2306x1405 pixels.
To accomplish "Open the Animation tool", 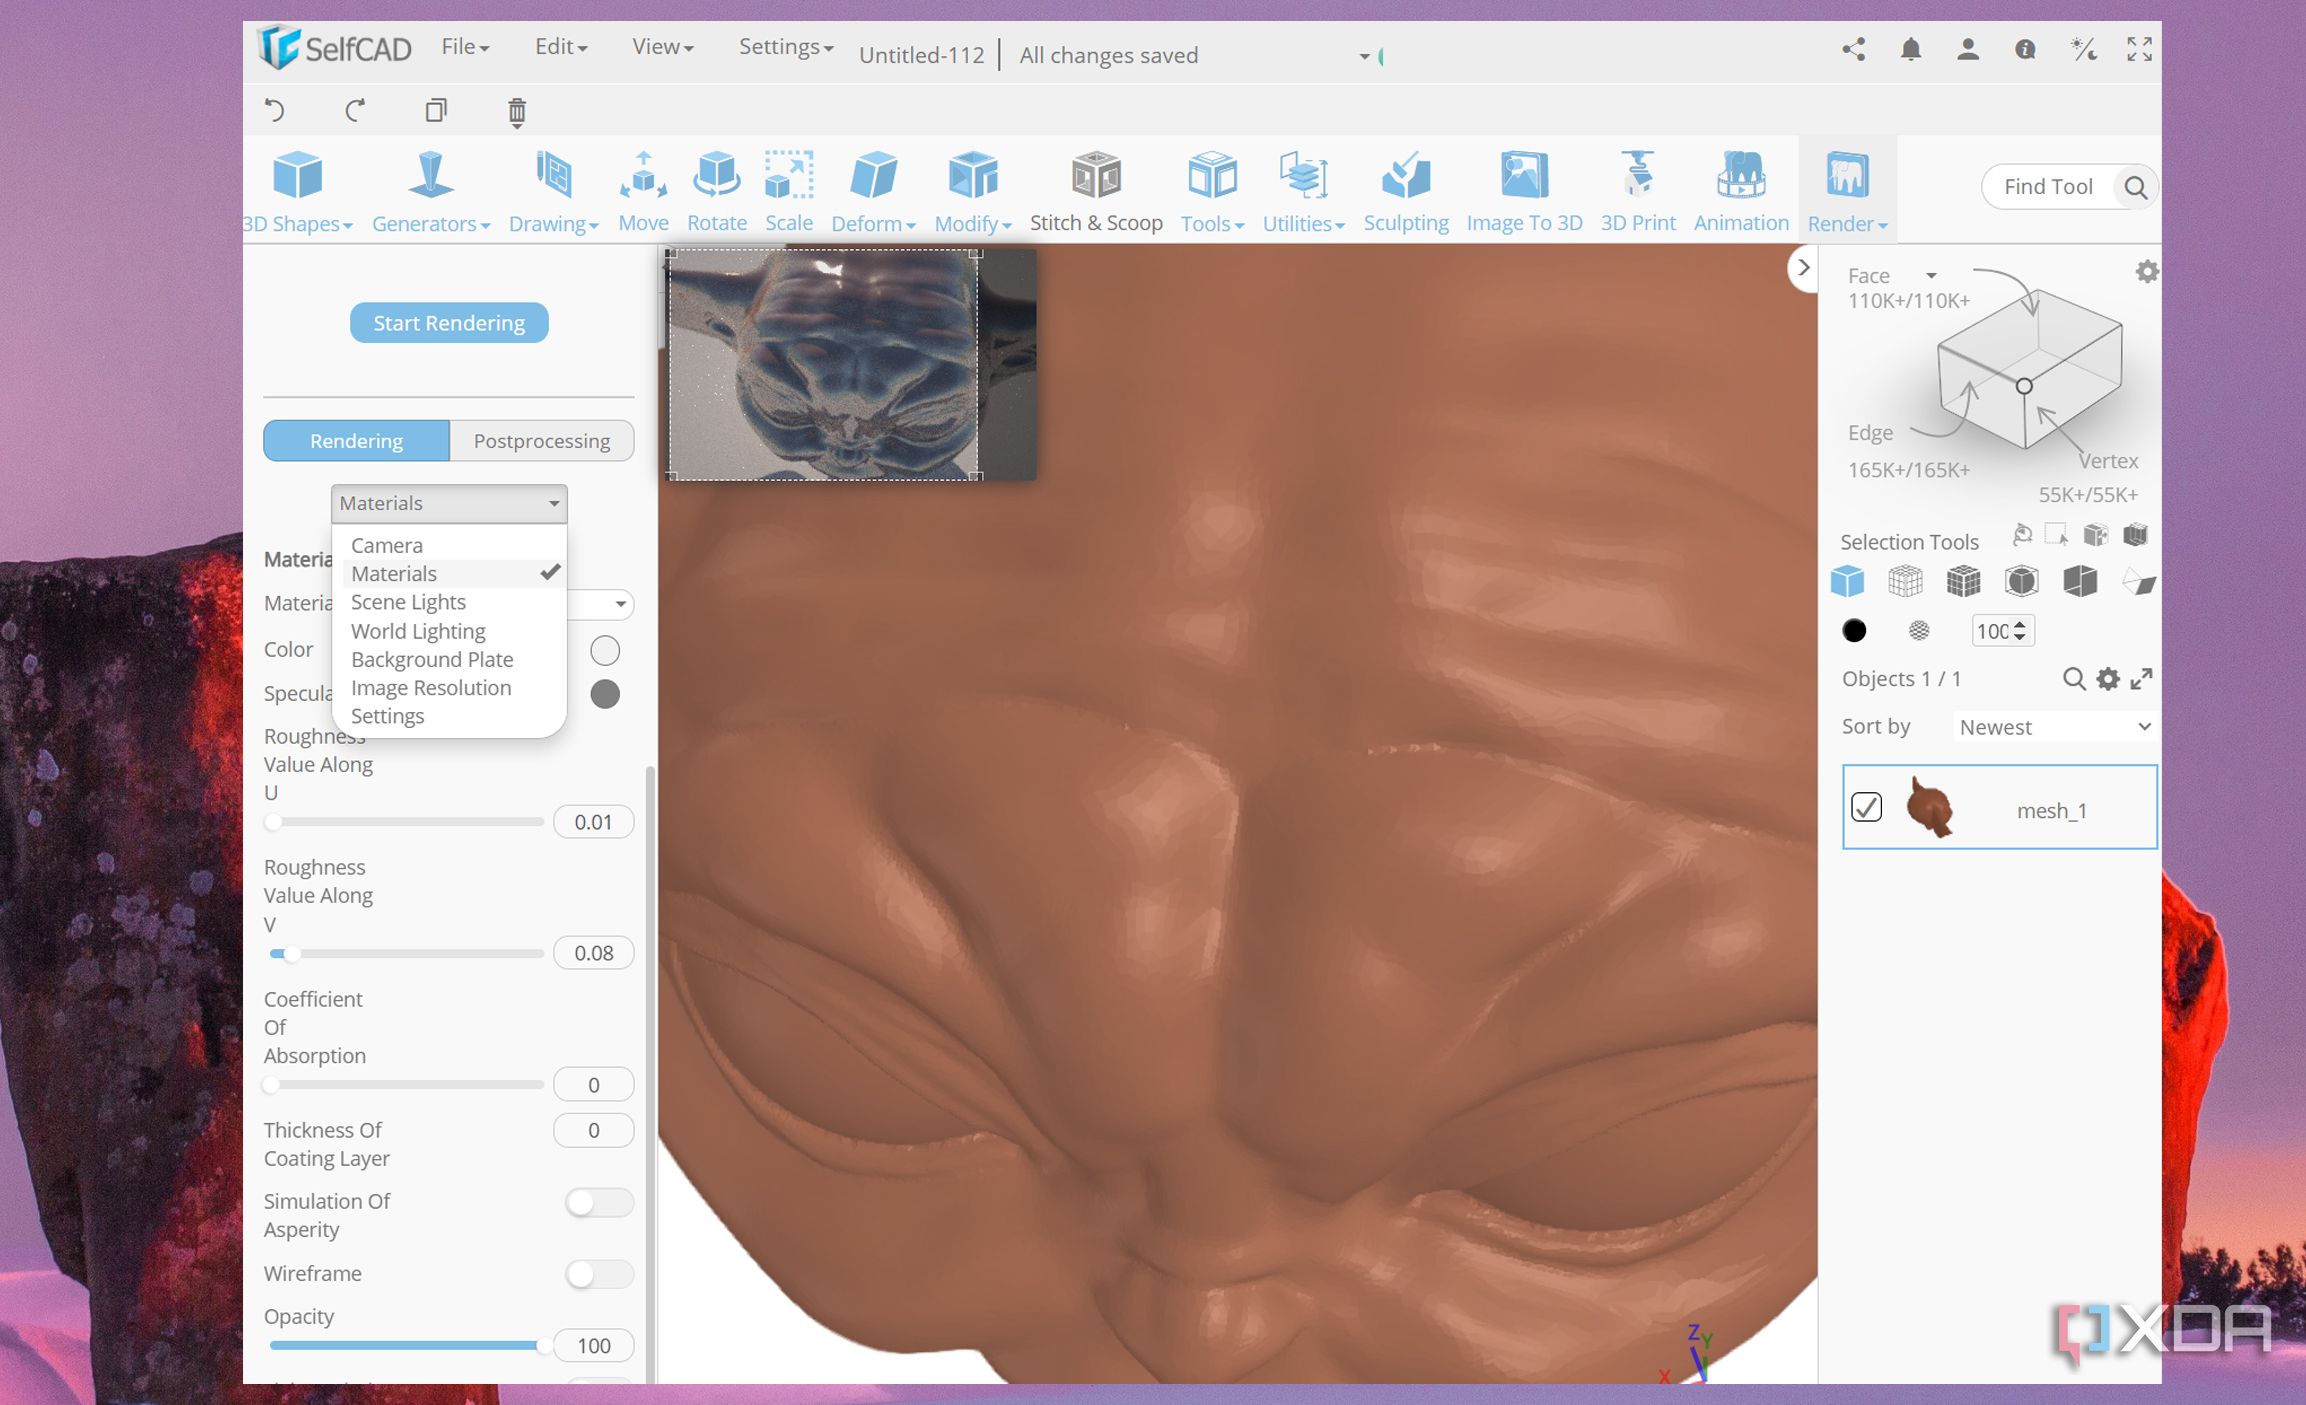I will click(1740, 190).
